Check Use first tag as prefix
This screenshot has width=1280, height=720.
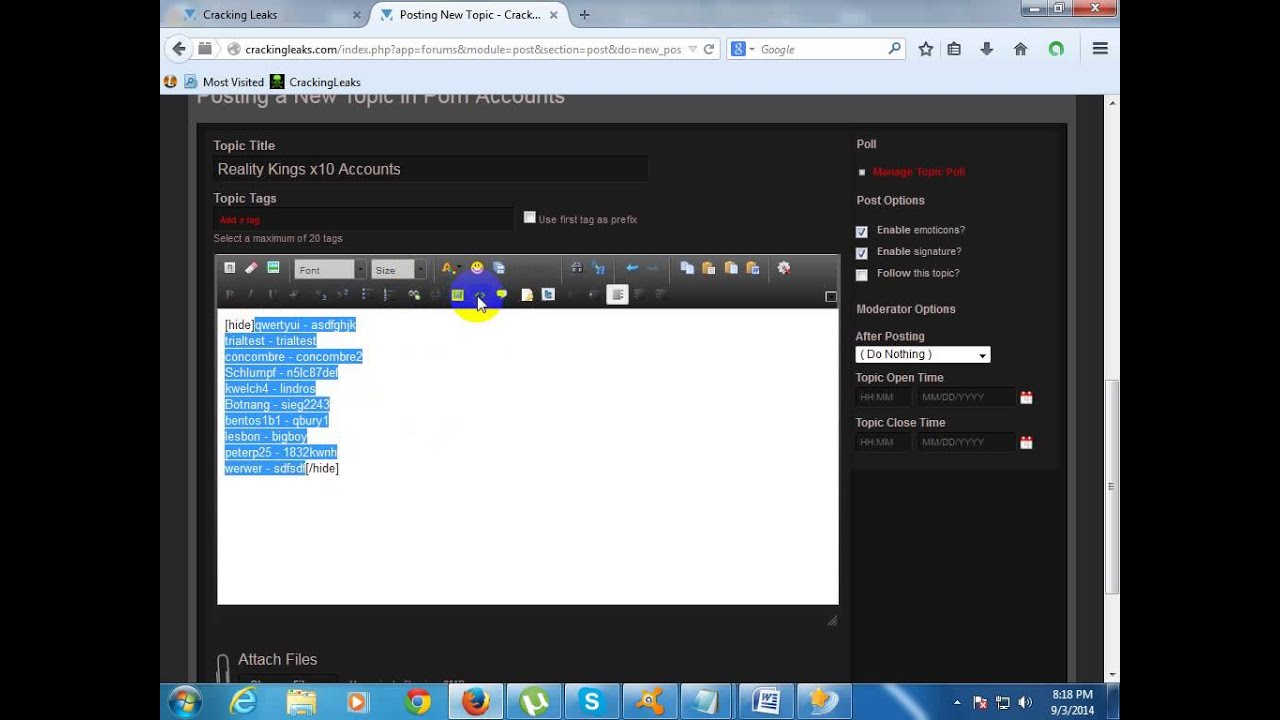530,217
